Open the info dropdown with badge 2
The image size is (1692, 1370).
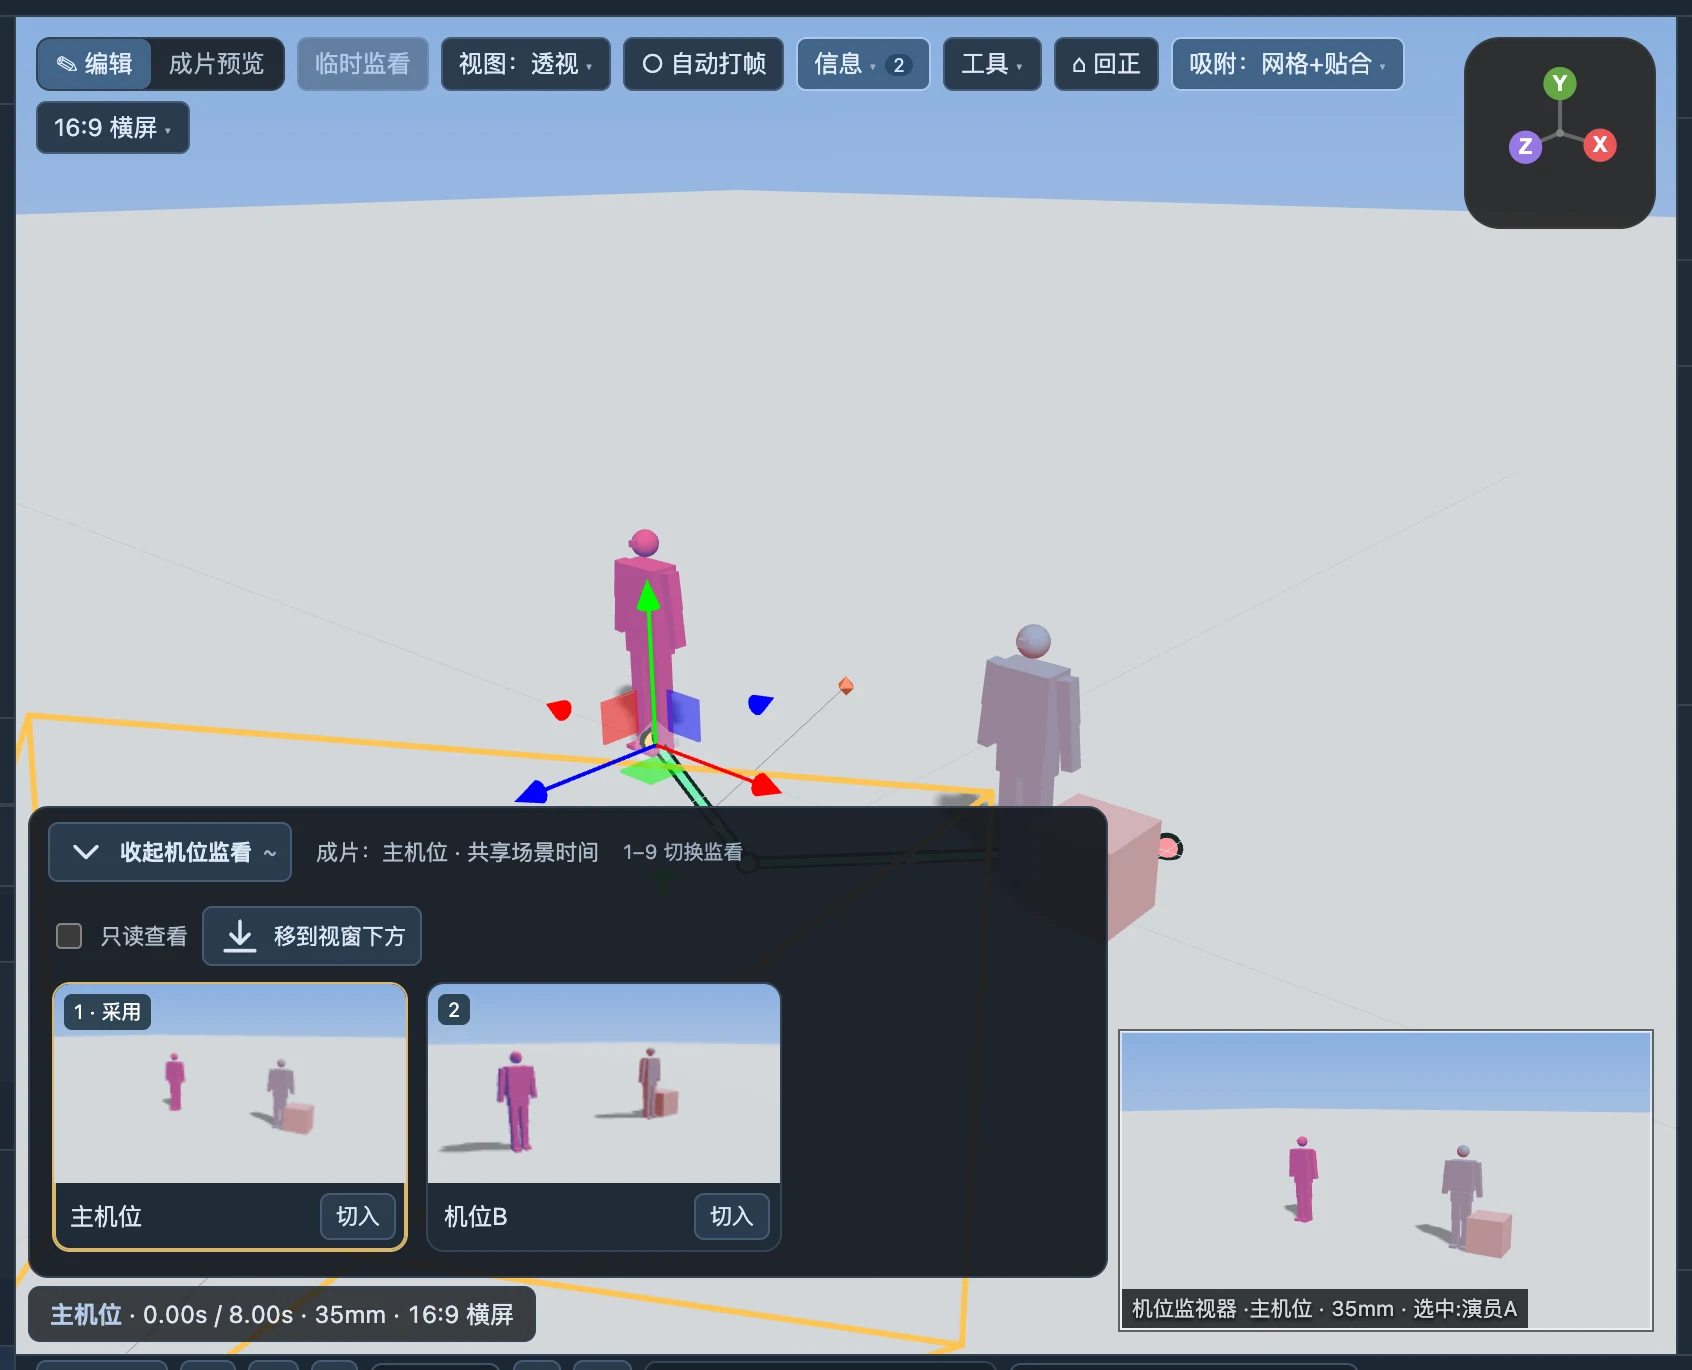[x=863, y=64]
